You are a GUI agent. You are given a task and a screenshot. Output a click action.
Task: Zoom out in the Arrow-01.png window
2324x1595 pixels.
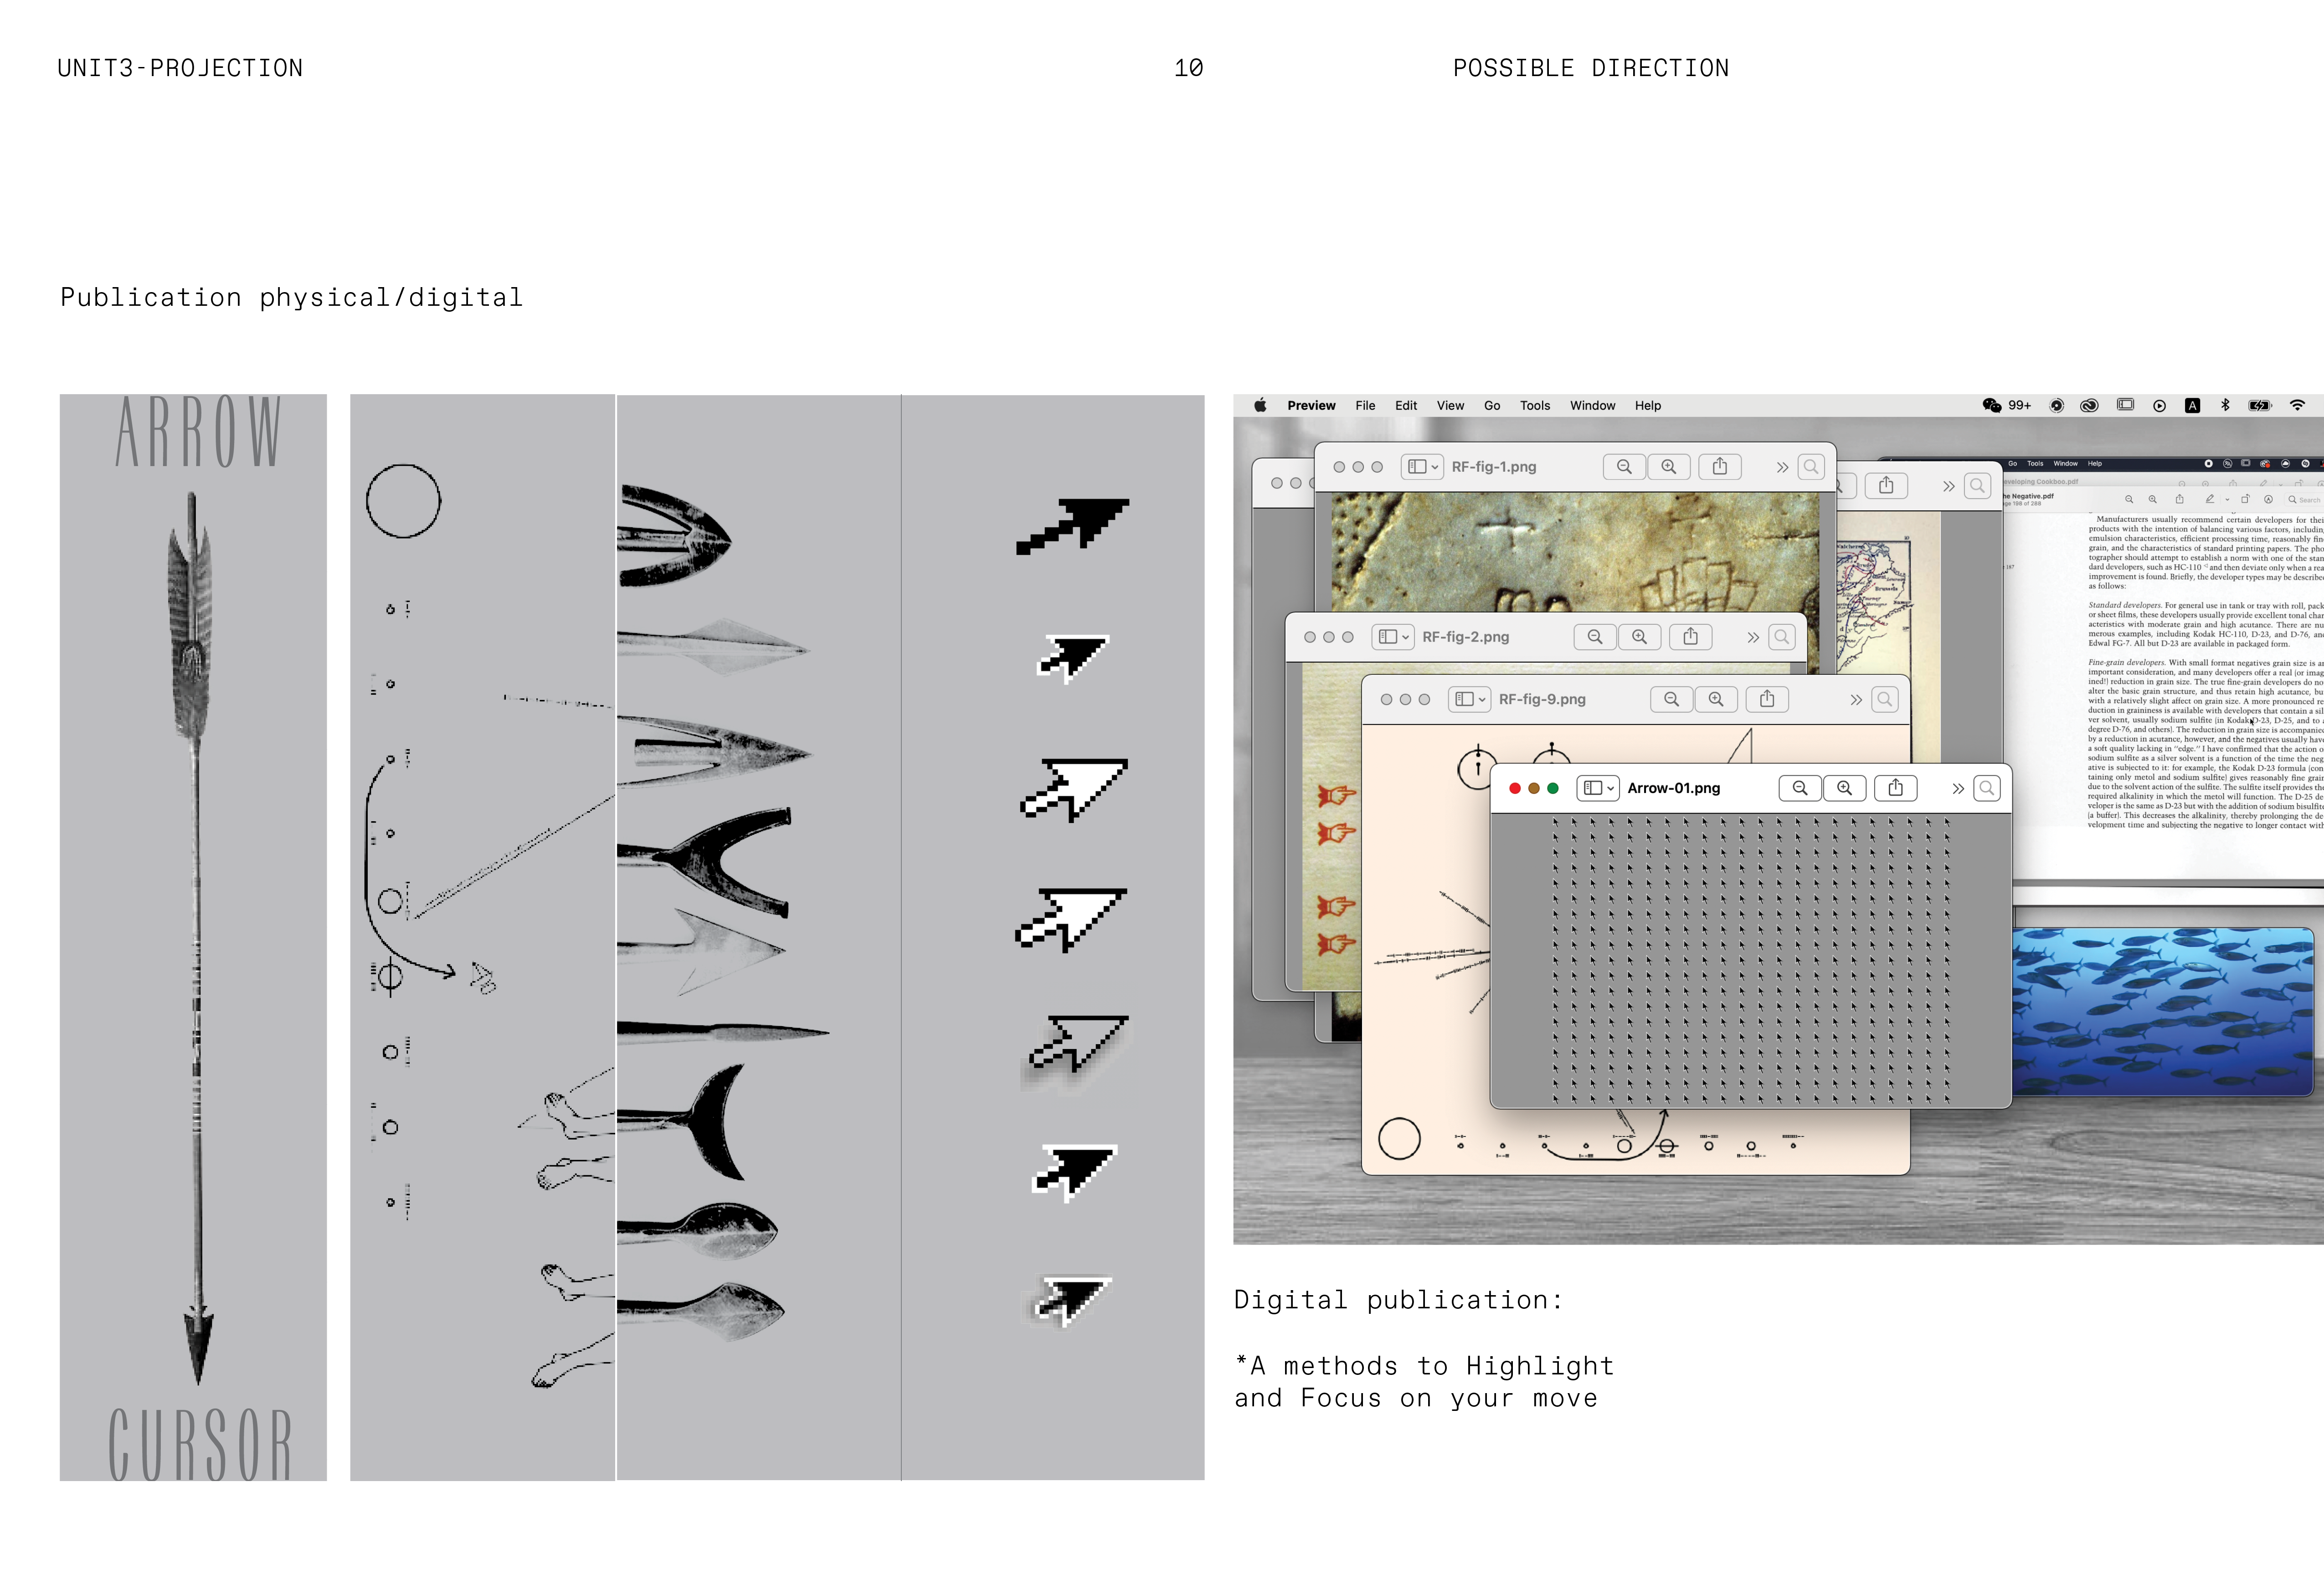(1800, 788)
